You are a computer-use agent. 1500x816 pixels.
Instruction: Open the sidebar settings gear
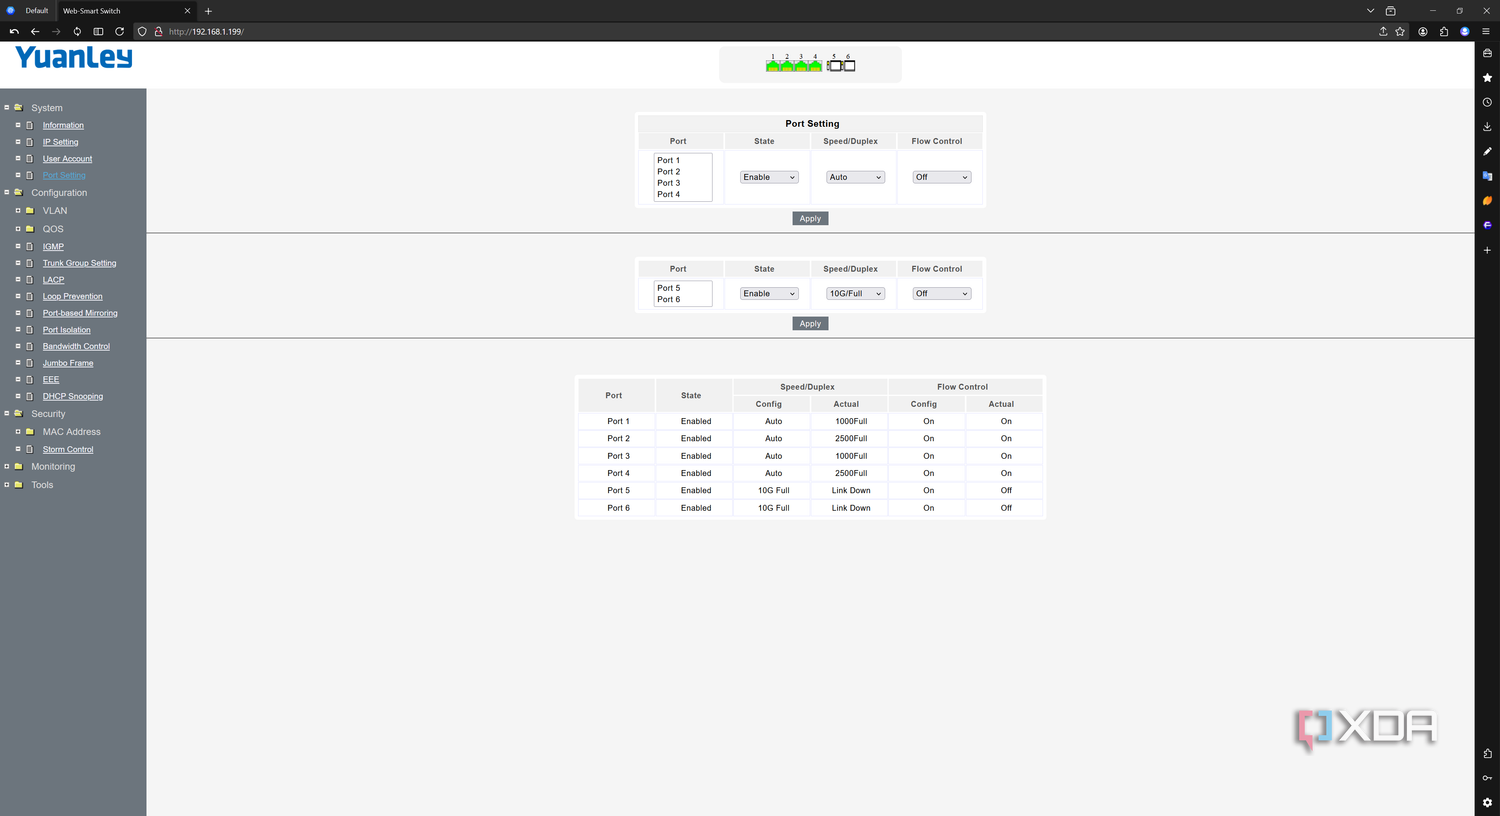[1487, 802]
